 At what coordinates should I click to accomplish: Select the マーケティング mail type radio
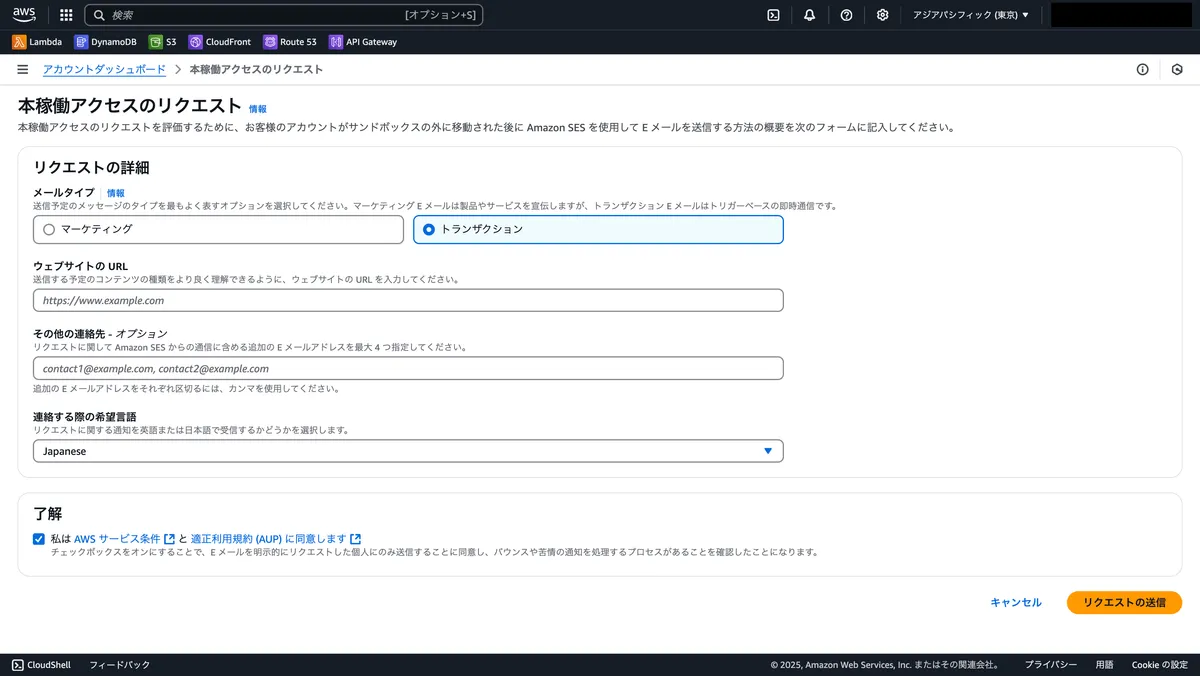tap(49, 229)
